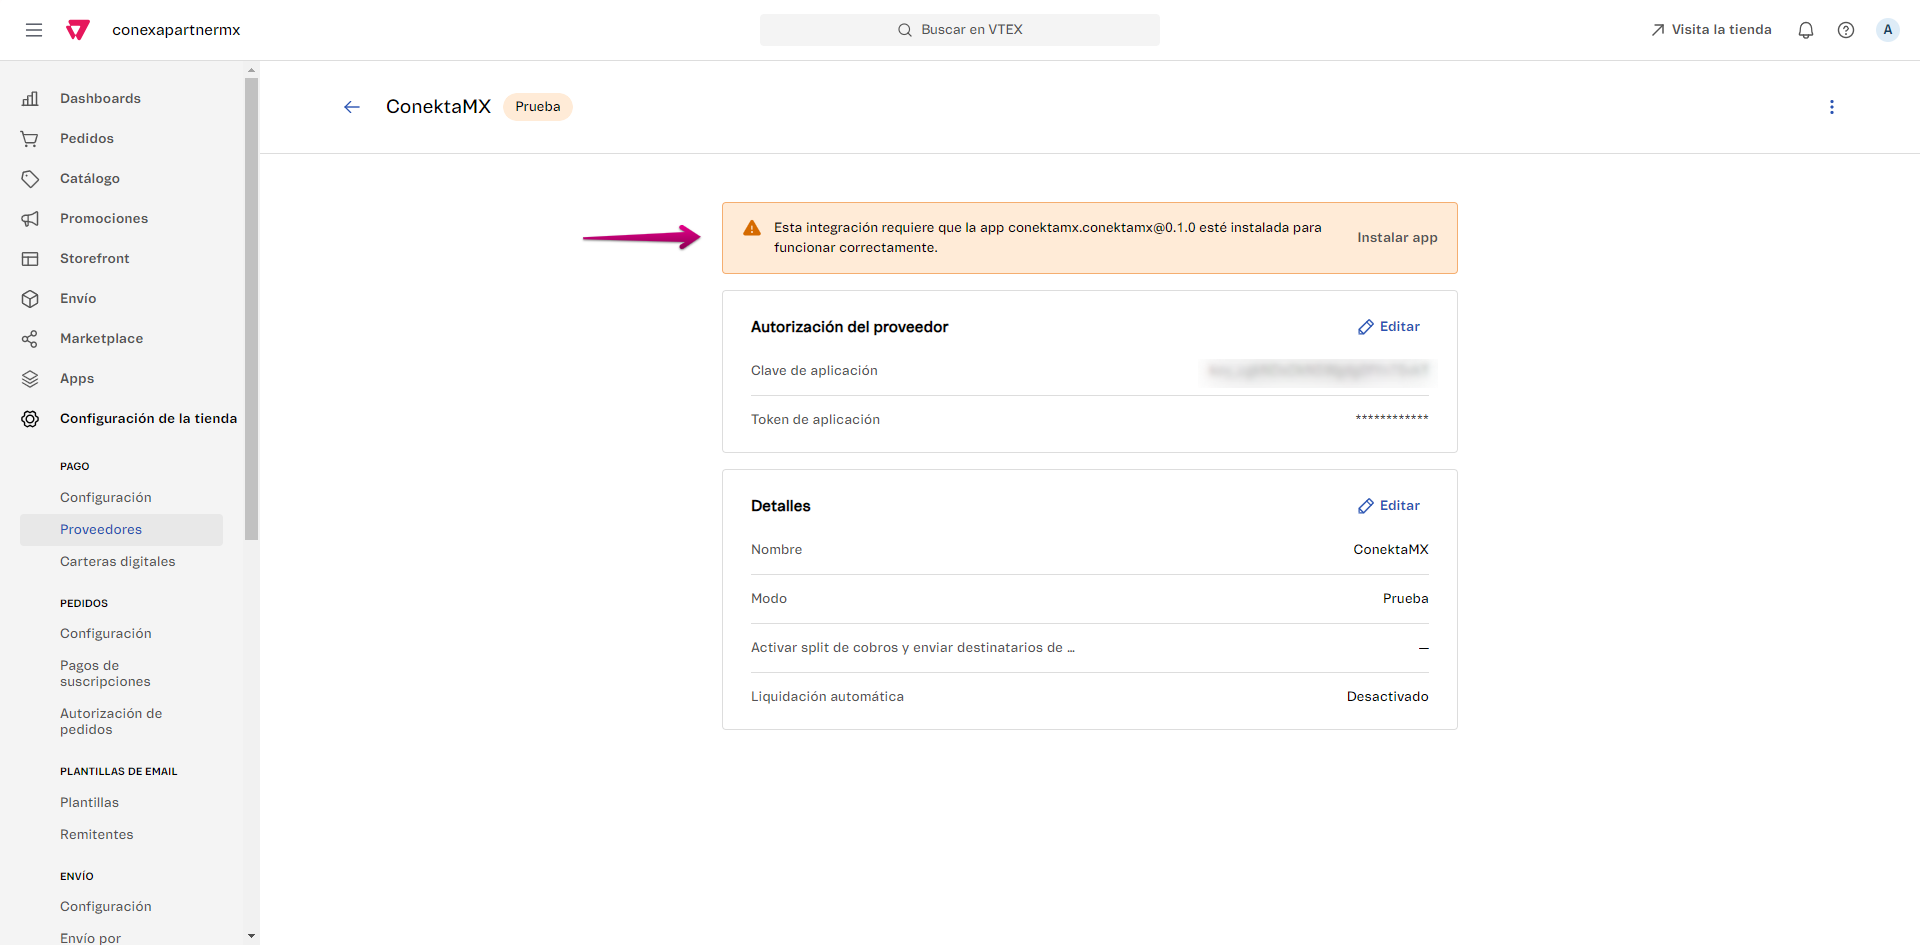Image resolution: width=1920 pixels, height=945 pixels.
Task: Click the Token de aplicación label
Action: click(x=815, y=420)
